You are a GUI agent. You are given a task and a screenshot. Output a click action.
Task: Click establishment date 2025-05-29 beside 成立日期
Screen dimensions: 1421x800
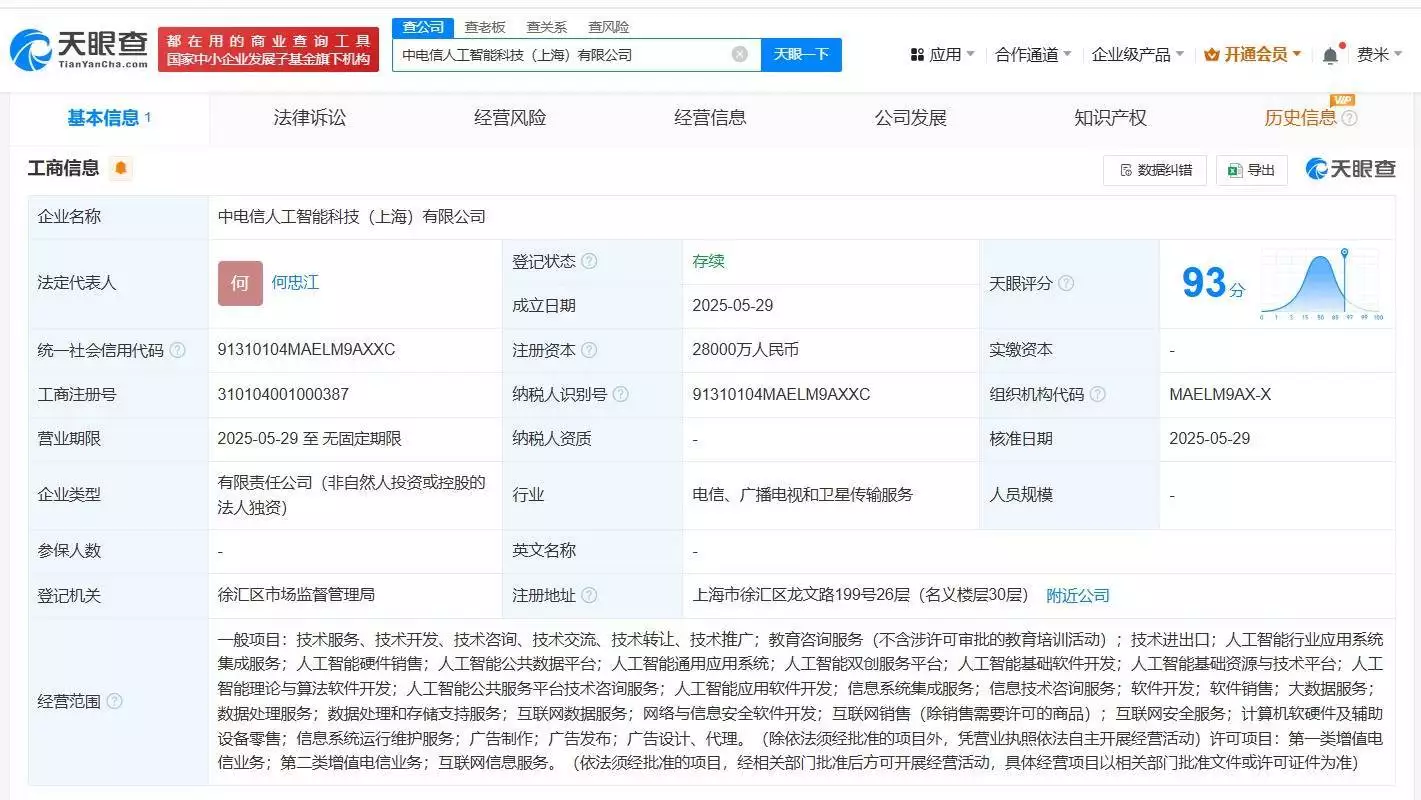tap(733, 305)
